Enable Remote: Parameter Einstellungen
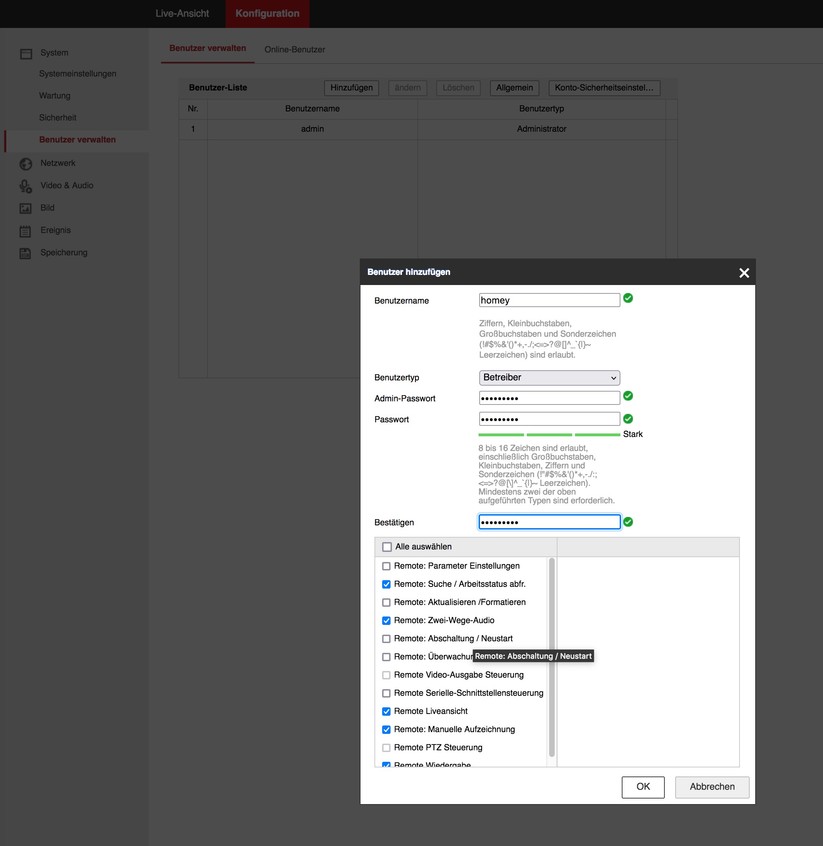823x846 pixels. click(386, 565)
